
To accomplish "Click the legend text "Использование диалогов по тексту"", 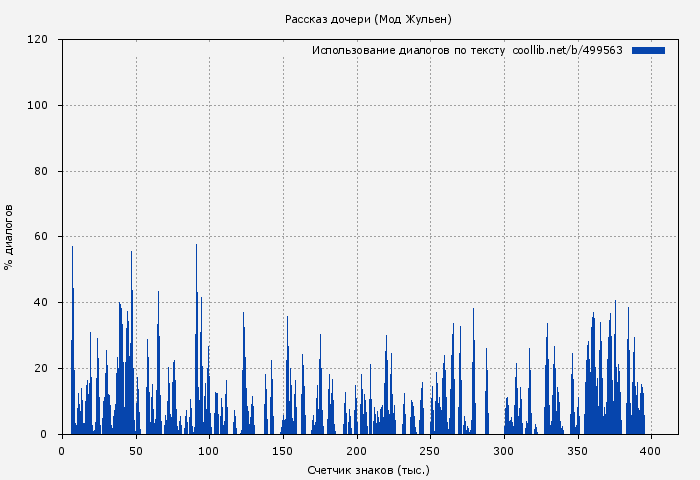I will [408, 50].
